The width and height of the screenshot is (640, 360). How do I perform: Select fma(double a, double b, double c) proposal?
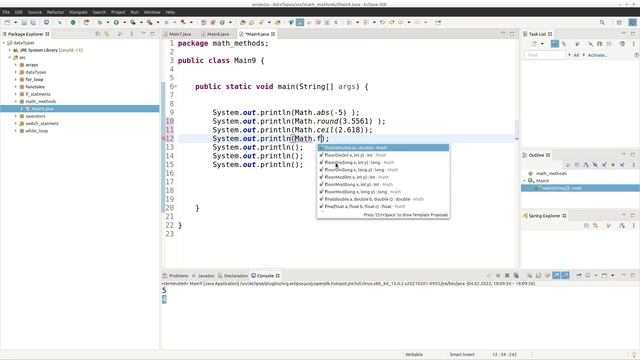point(383,199)
